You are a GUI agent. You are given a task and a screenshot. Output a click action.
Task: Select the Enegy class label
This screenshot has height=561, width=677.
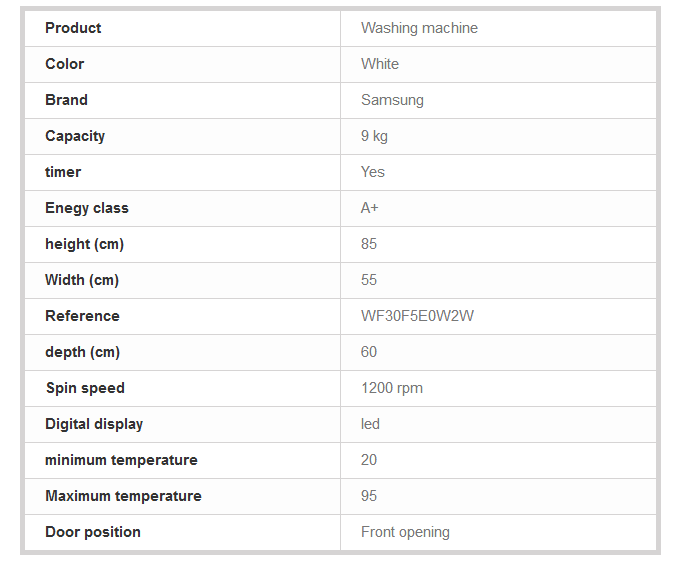click(87, 208)
